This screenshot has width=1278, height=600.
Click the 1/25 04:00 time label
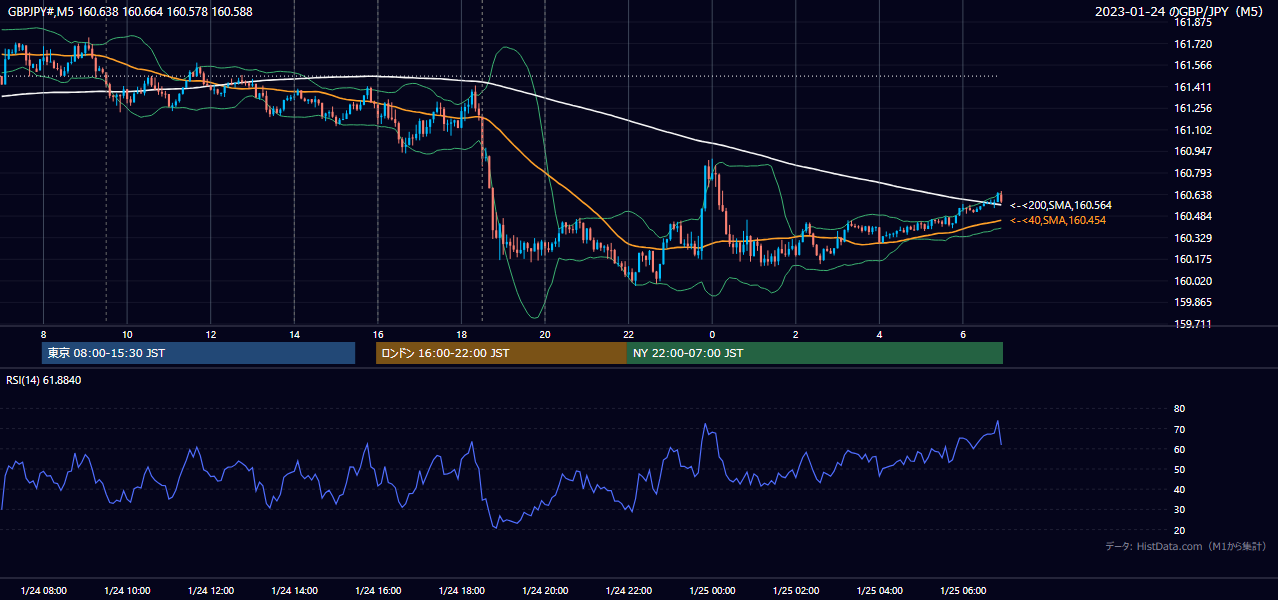coord(879,591)
